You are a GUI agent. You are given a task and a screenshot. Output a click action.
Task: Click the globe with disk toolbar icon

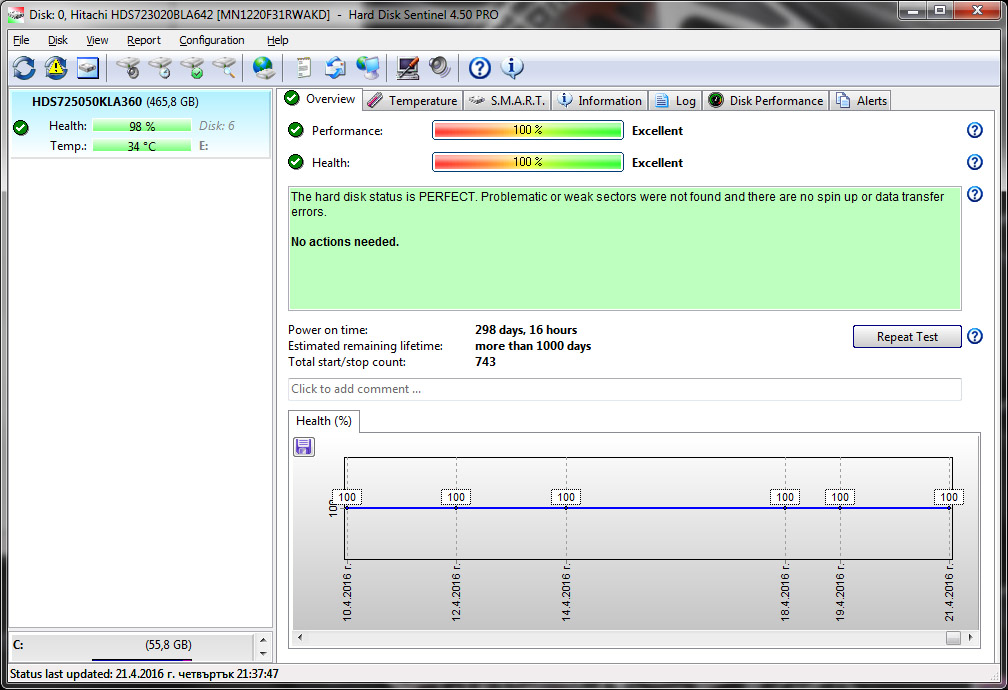click(x=263, y=68)
